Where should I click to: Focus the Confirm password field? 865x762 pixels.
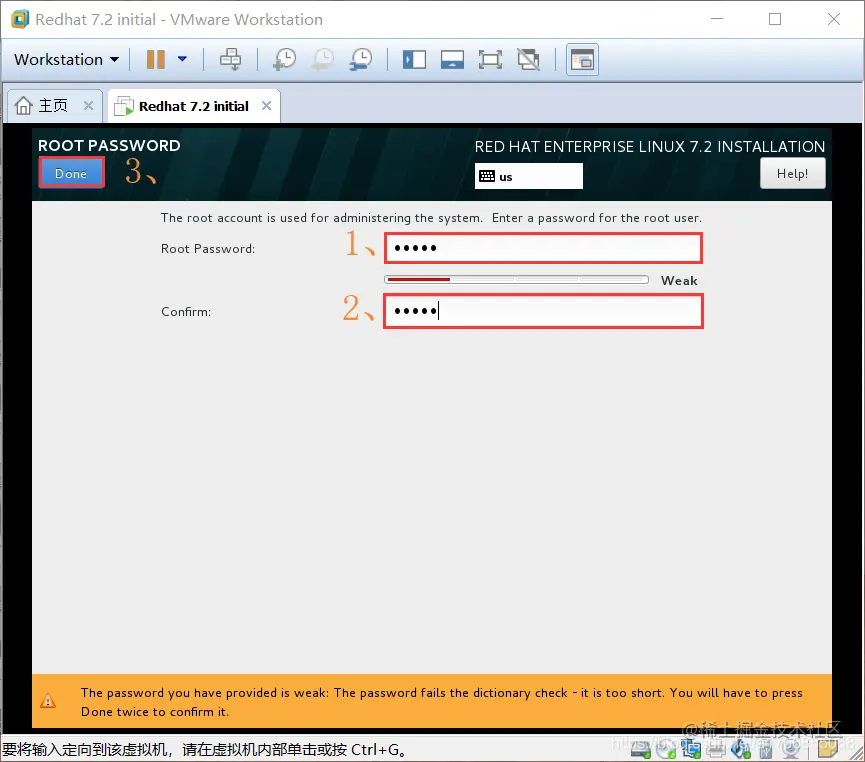[543, 311]
